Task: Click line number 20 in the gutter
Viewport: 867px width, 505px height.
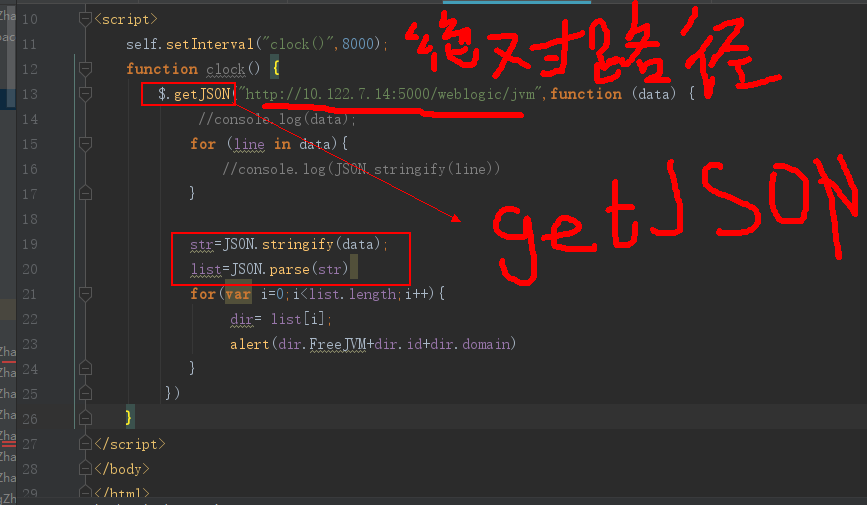Action: click(30, 269)
